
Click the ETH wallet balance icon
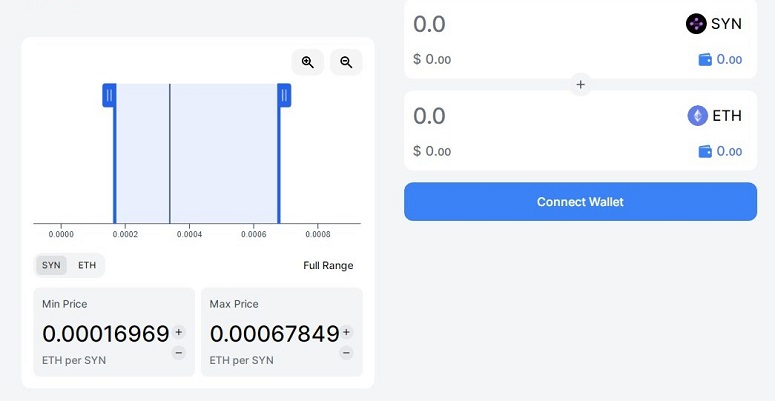705,152
